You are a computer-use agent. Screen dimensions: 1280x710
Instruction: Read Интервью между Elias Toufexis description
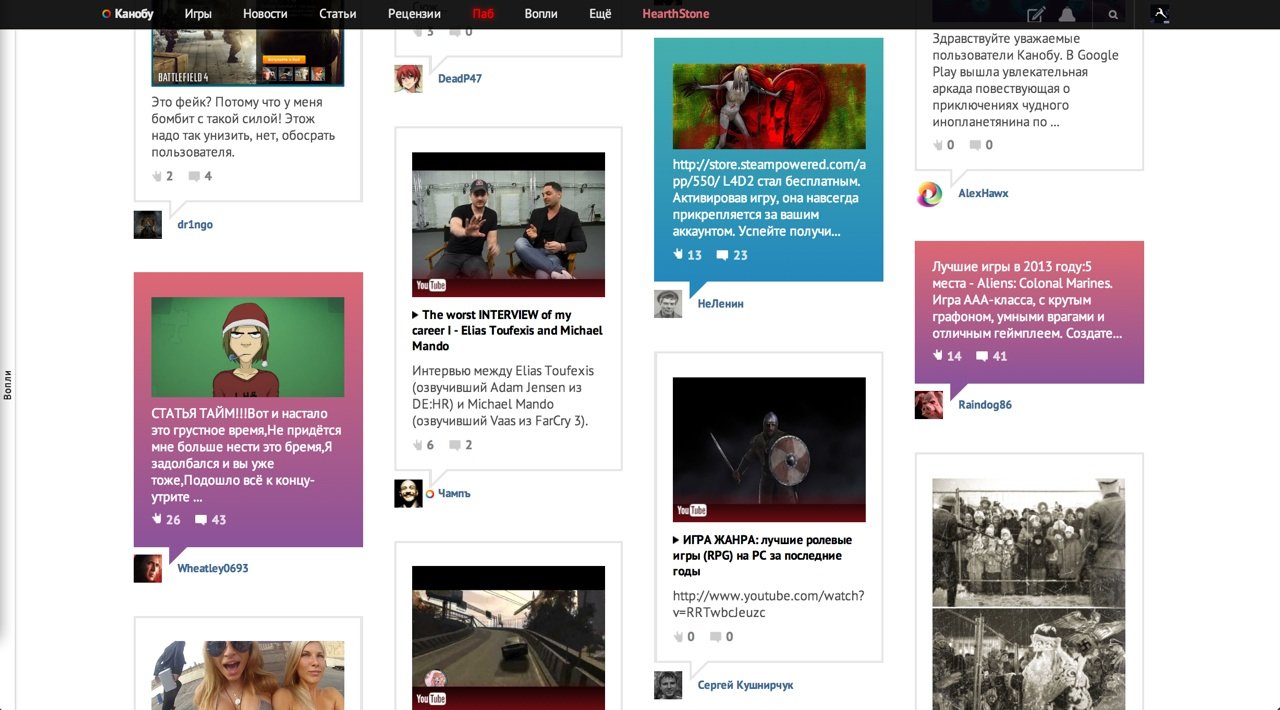tap(503, 395)
